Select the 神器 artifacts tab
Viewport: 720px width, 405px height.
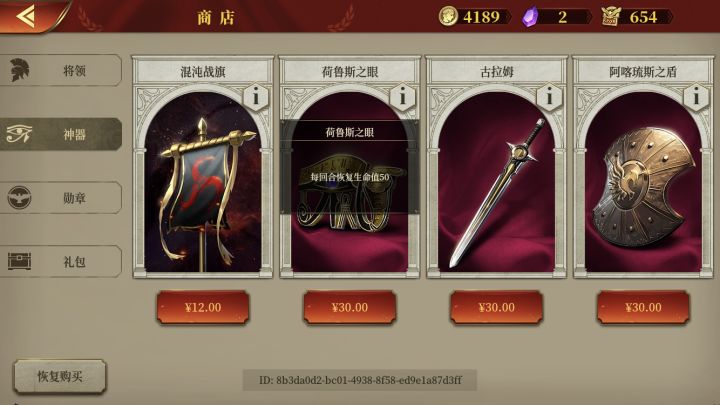61,134
